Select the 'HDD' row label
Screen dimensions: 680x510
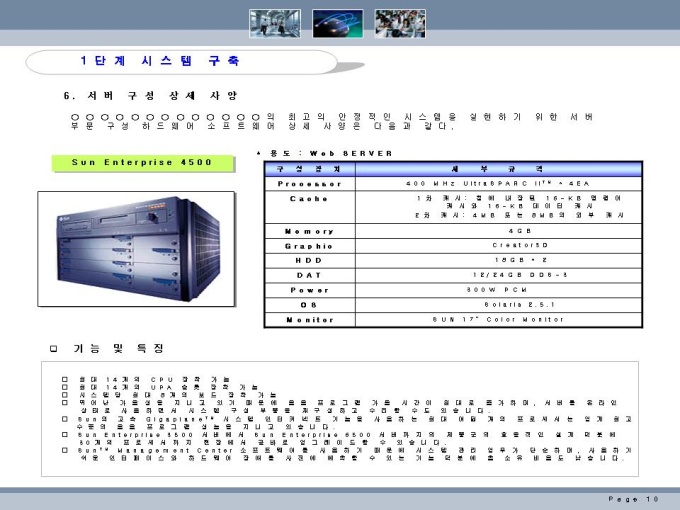tap(310, 261)
